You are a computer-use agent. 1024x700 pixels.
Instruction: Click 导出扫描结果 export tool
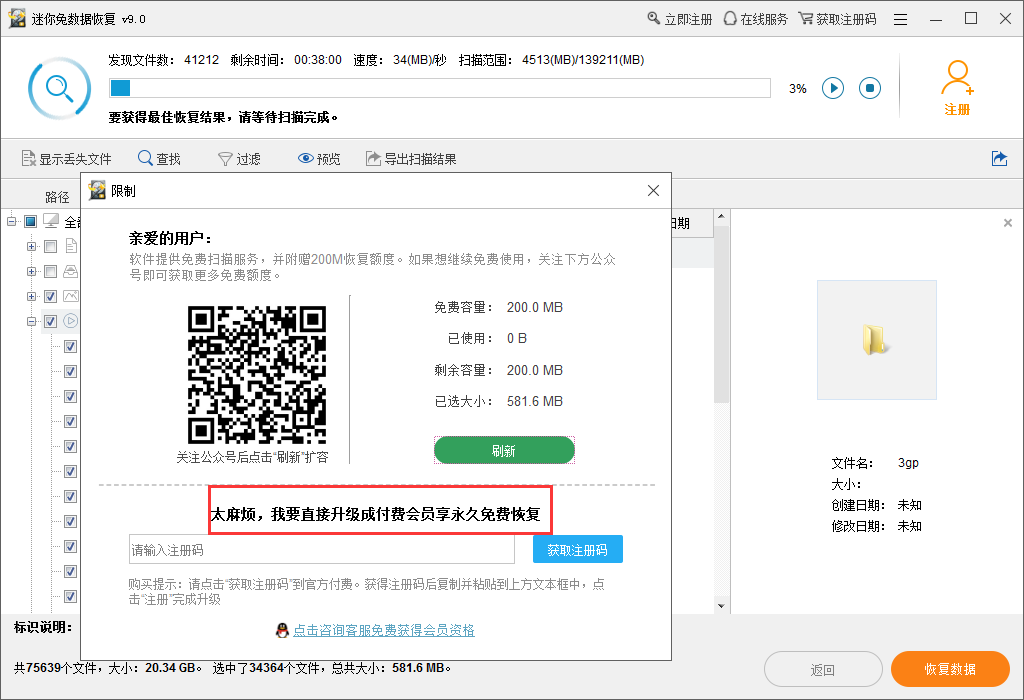point(411,159)
